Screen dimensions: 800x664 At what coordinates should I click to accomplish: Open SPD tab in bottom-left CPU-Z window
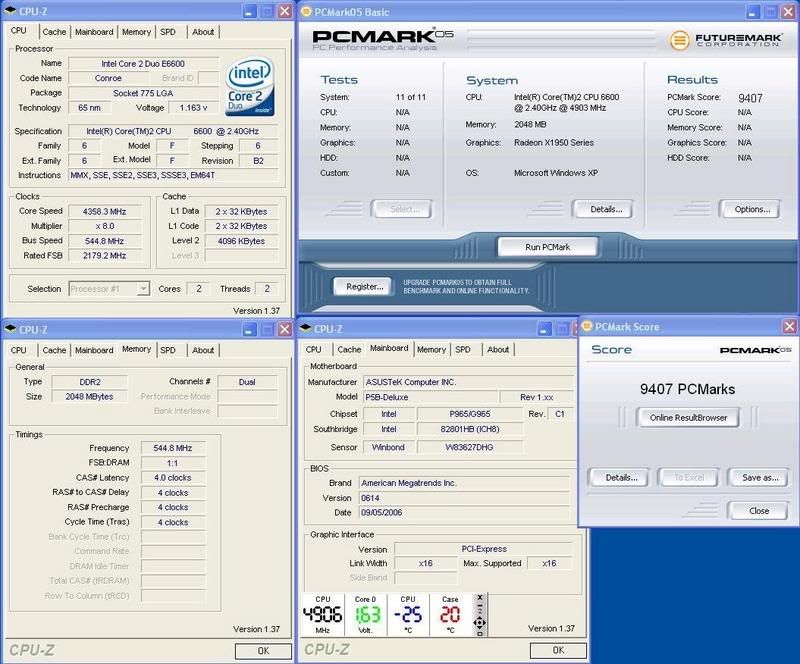[168, 350]
